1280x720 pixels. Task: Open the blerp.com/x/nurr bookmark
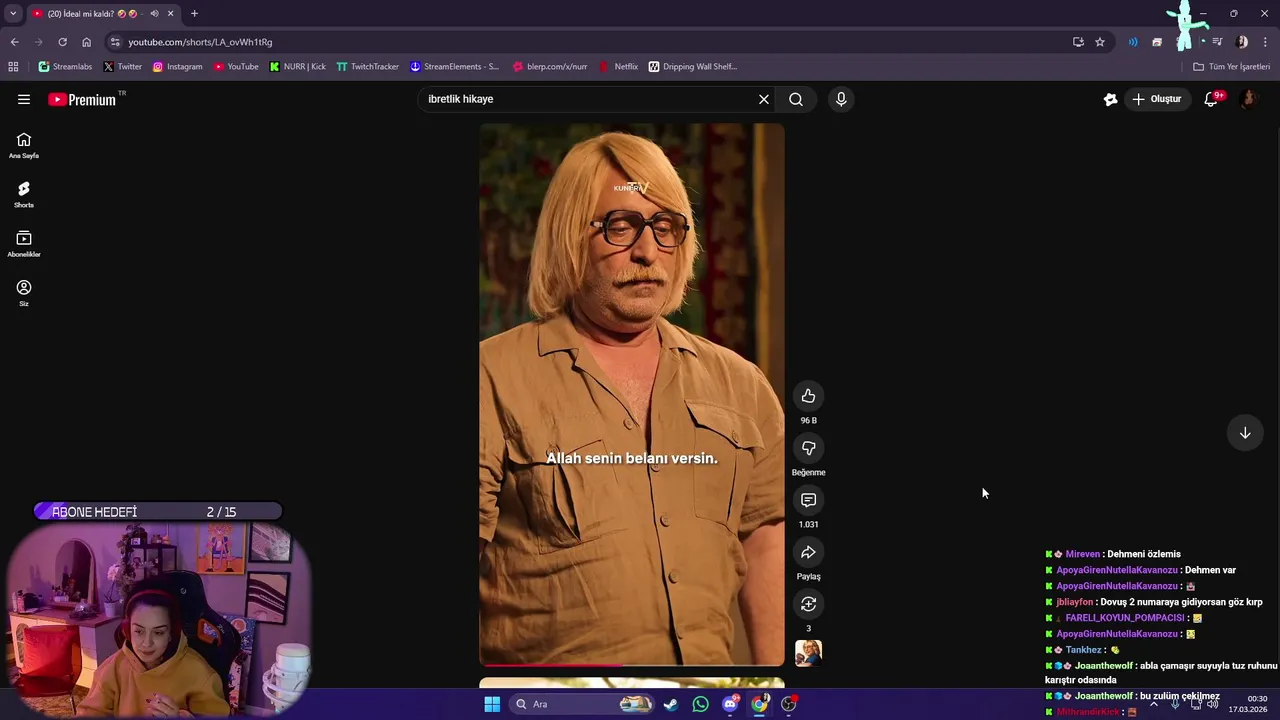click(549, 67)
